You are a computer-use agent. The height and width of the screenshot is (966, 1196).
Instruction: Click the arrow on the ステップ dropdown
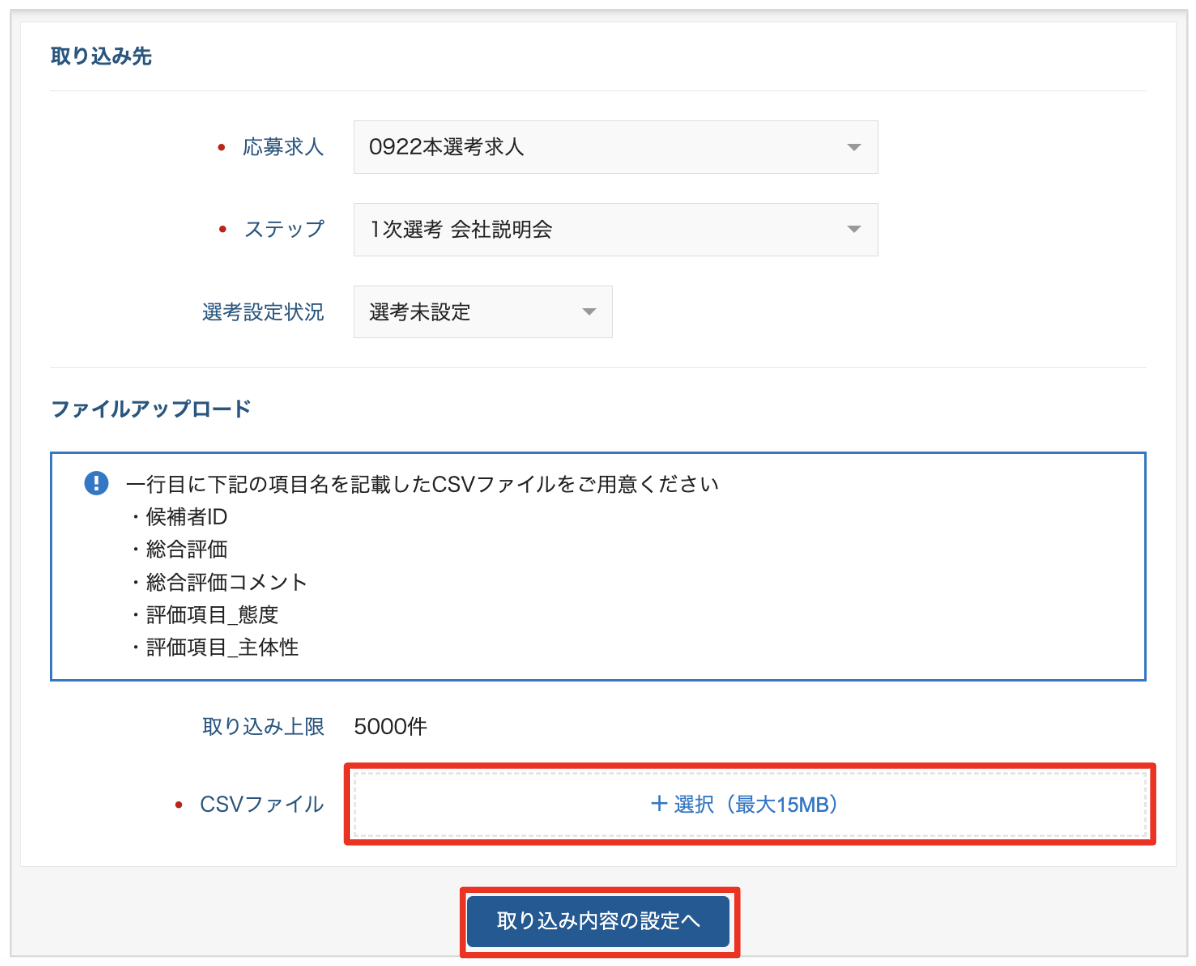853,230
